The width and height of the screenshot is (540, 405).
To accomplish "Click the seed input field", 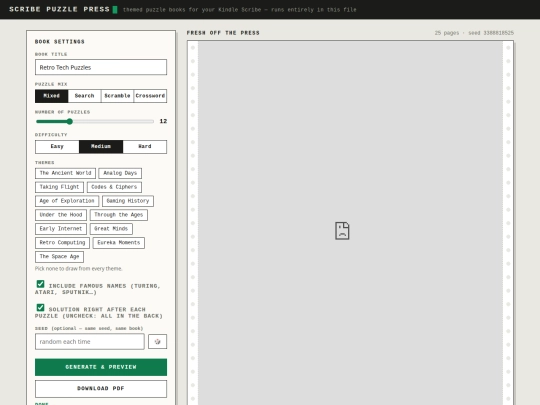I will 90,342.
